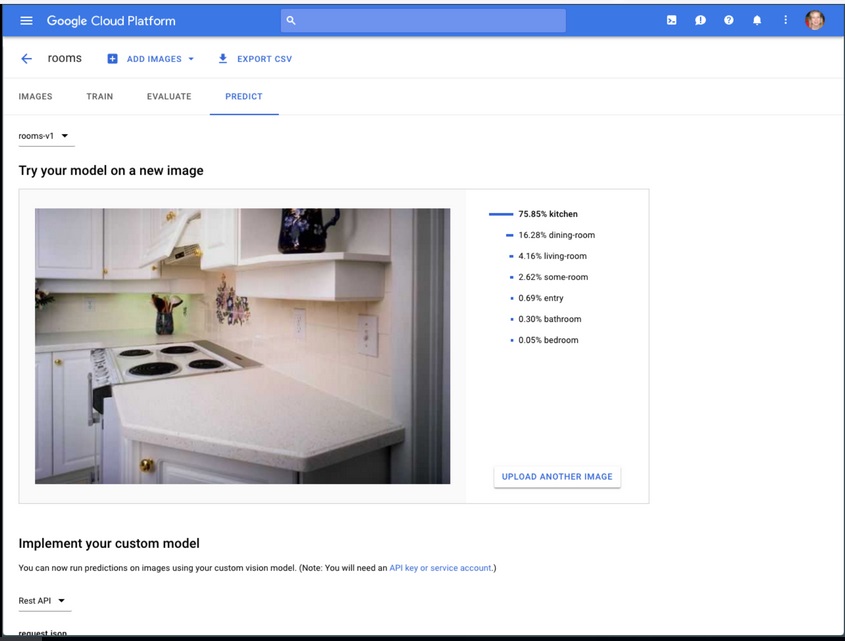845x641 pixels.
Task: Expand the Rest API dropdown
Action: click(x=45, y=601)
